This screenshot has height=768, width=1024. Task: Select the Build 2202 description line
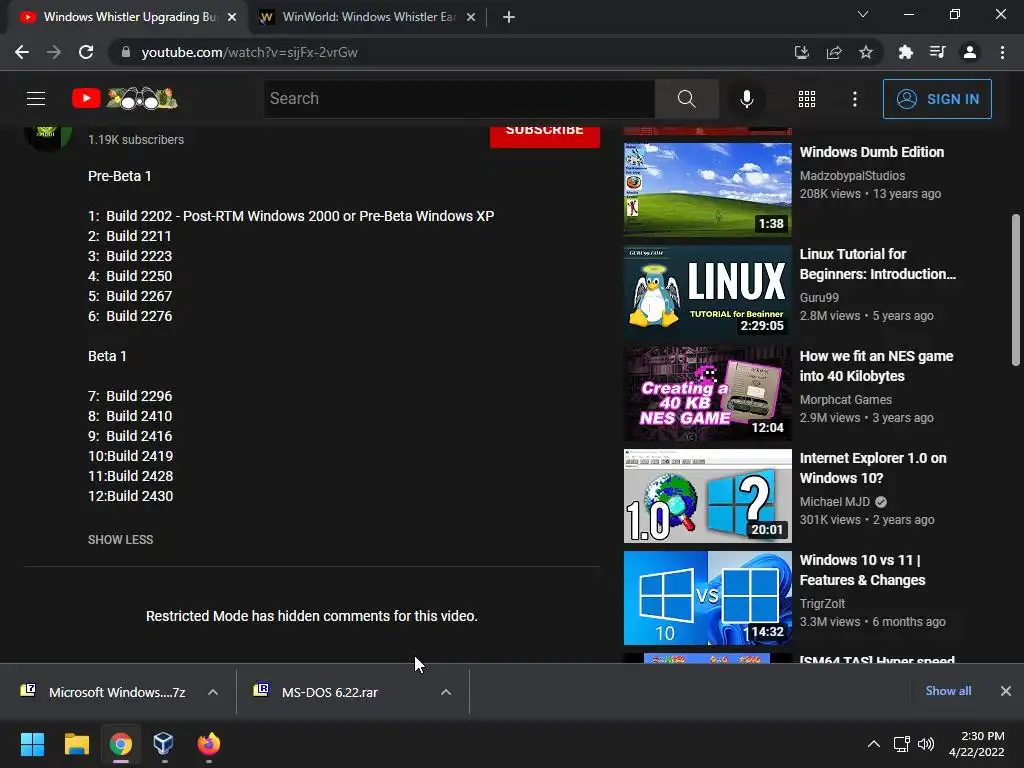[291, 216]
